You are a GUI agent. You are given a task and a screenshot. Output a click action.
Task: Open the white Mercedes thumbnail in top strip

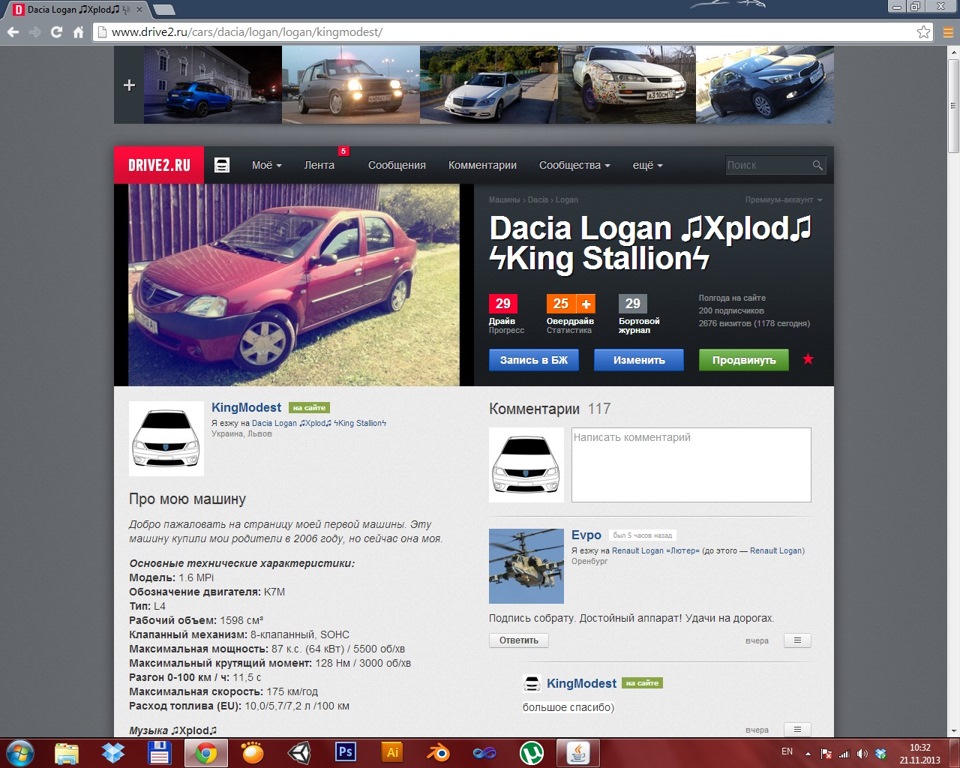click(489, 85)
